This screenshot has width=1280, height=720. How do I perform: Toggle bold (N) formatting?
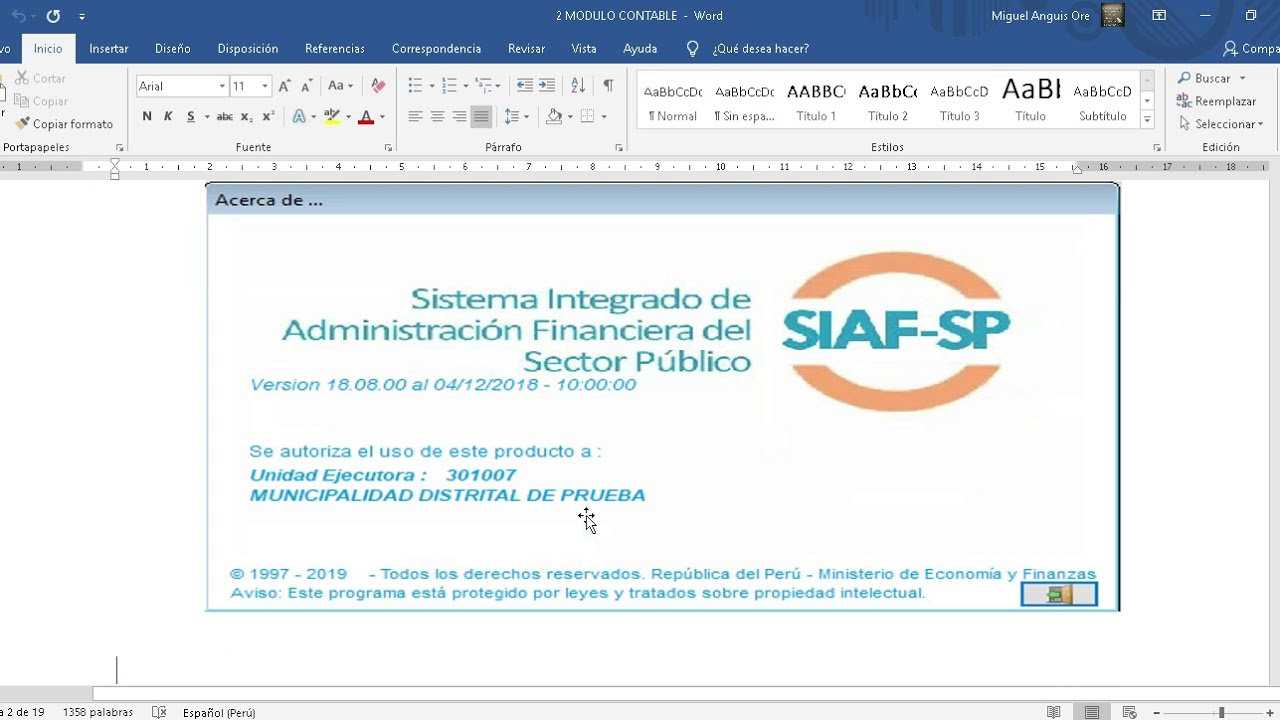(147, 117)
